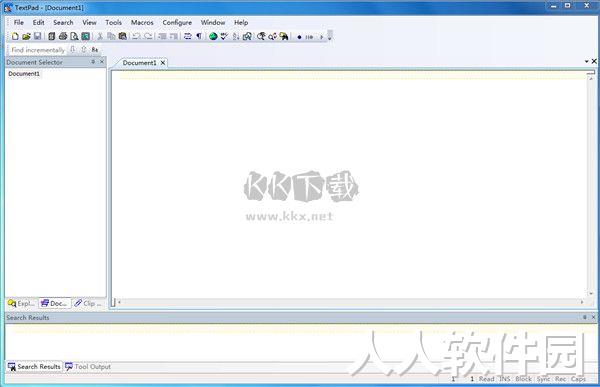Image resolution: width=600 pixels, height=387 pixels.
Task: Open the Manage Files toolbar icon
Action: click(x=51, y=36)
